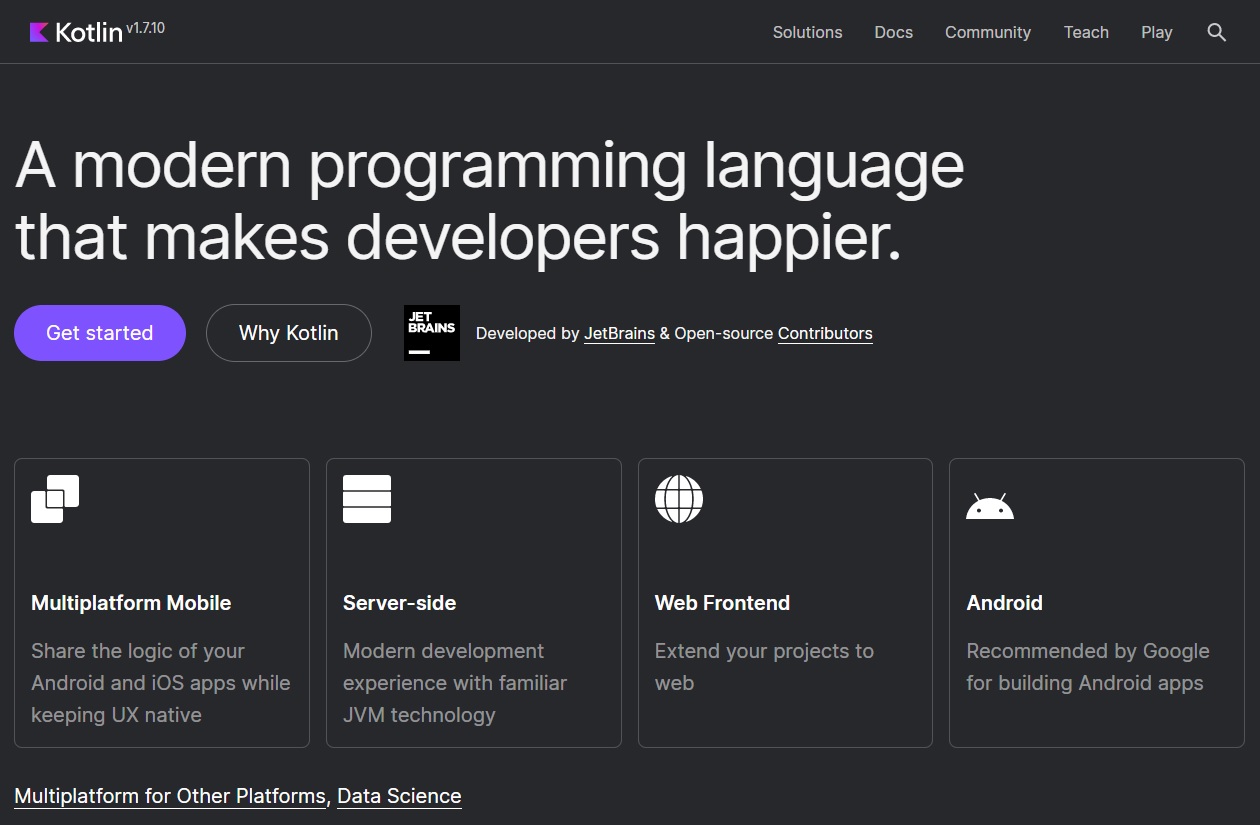Click the purple Get started button
This screenshot has height=825, width=1260.
coord(100,333)
